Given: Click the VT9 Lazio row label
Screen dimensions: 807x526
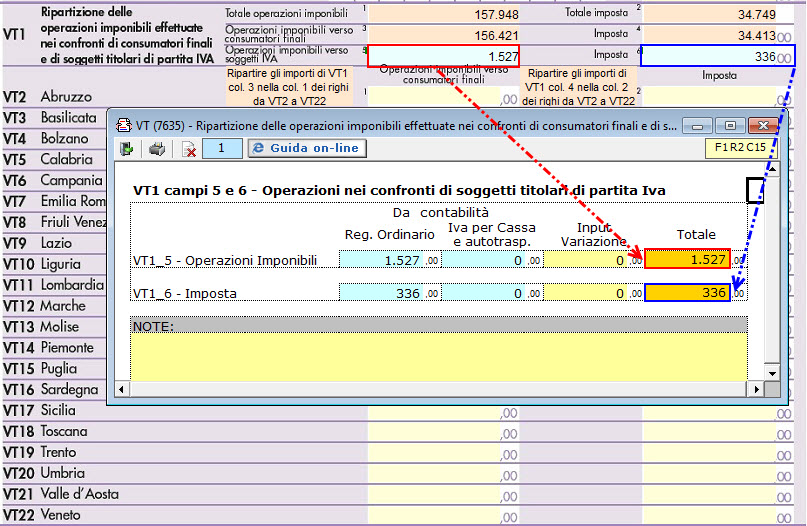Looking at the screenshot, I should pos(37,243).
